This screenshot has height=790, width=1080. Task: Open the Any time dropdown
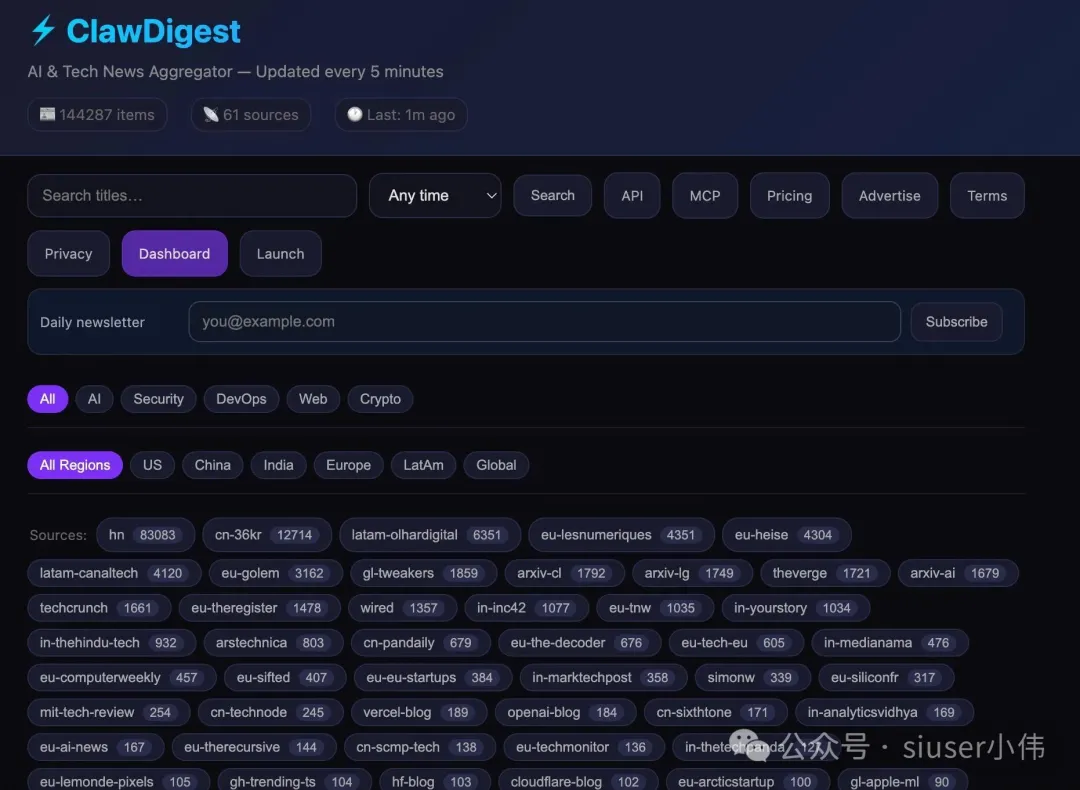(x=435, y=196)
